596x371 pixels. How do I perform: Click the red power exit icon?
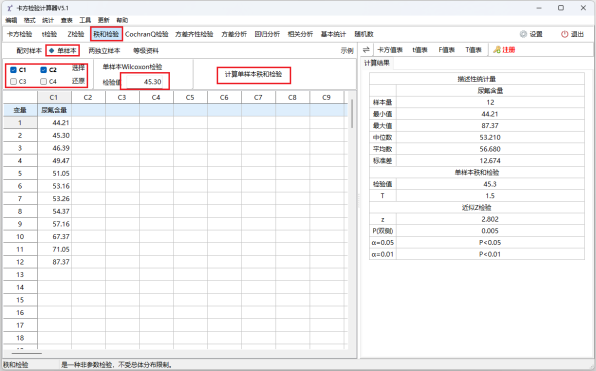point(564,34)
